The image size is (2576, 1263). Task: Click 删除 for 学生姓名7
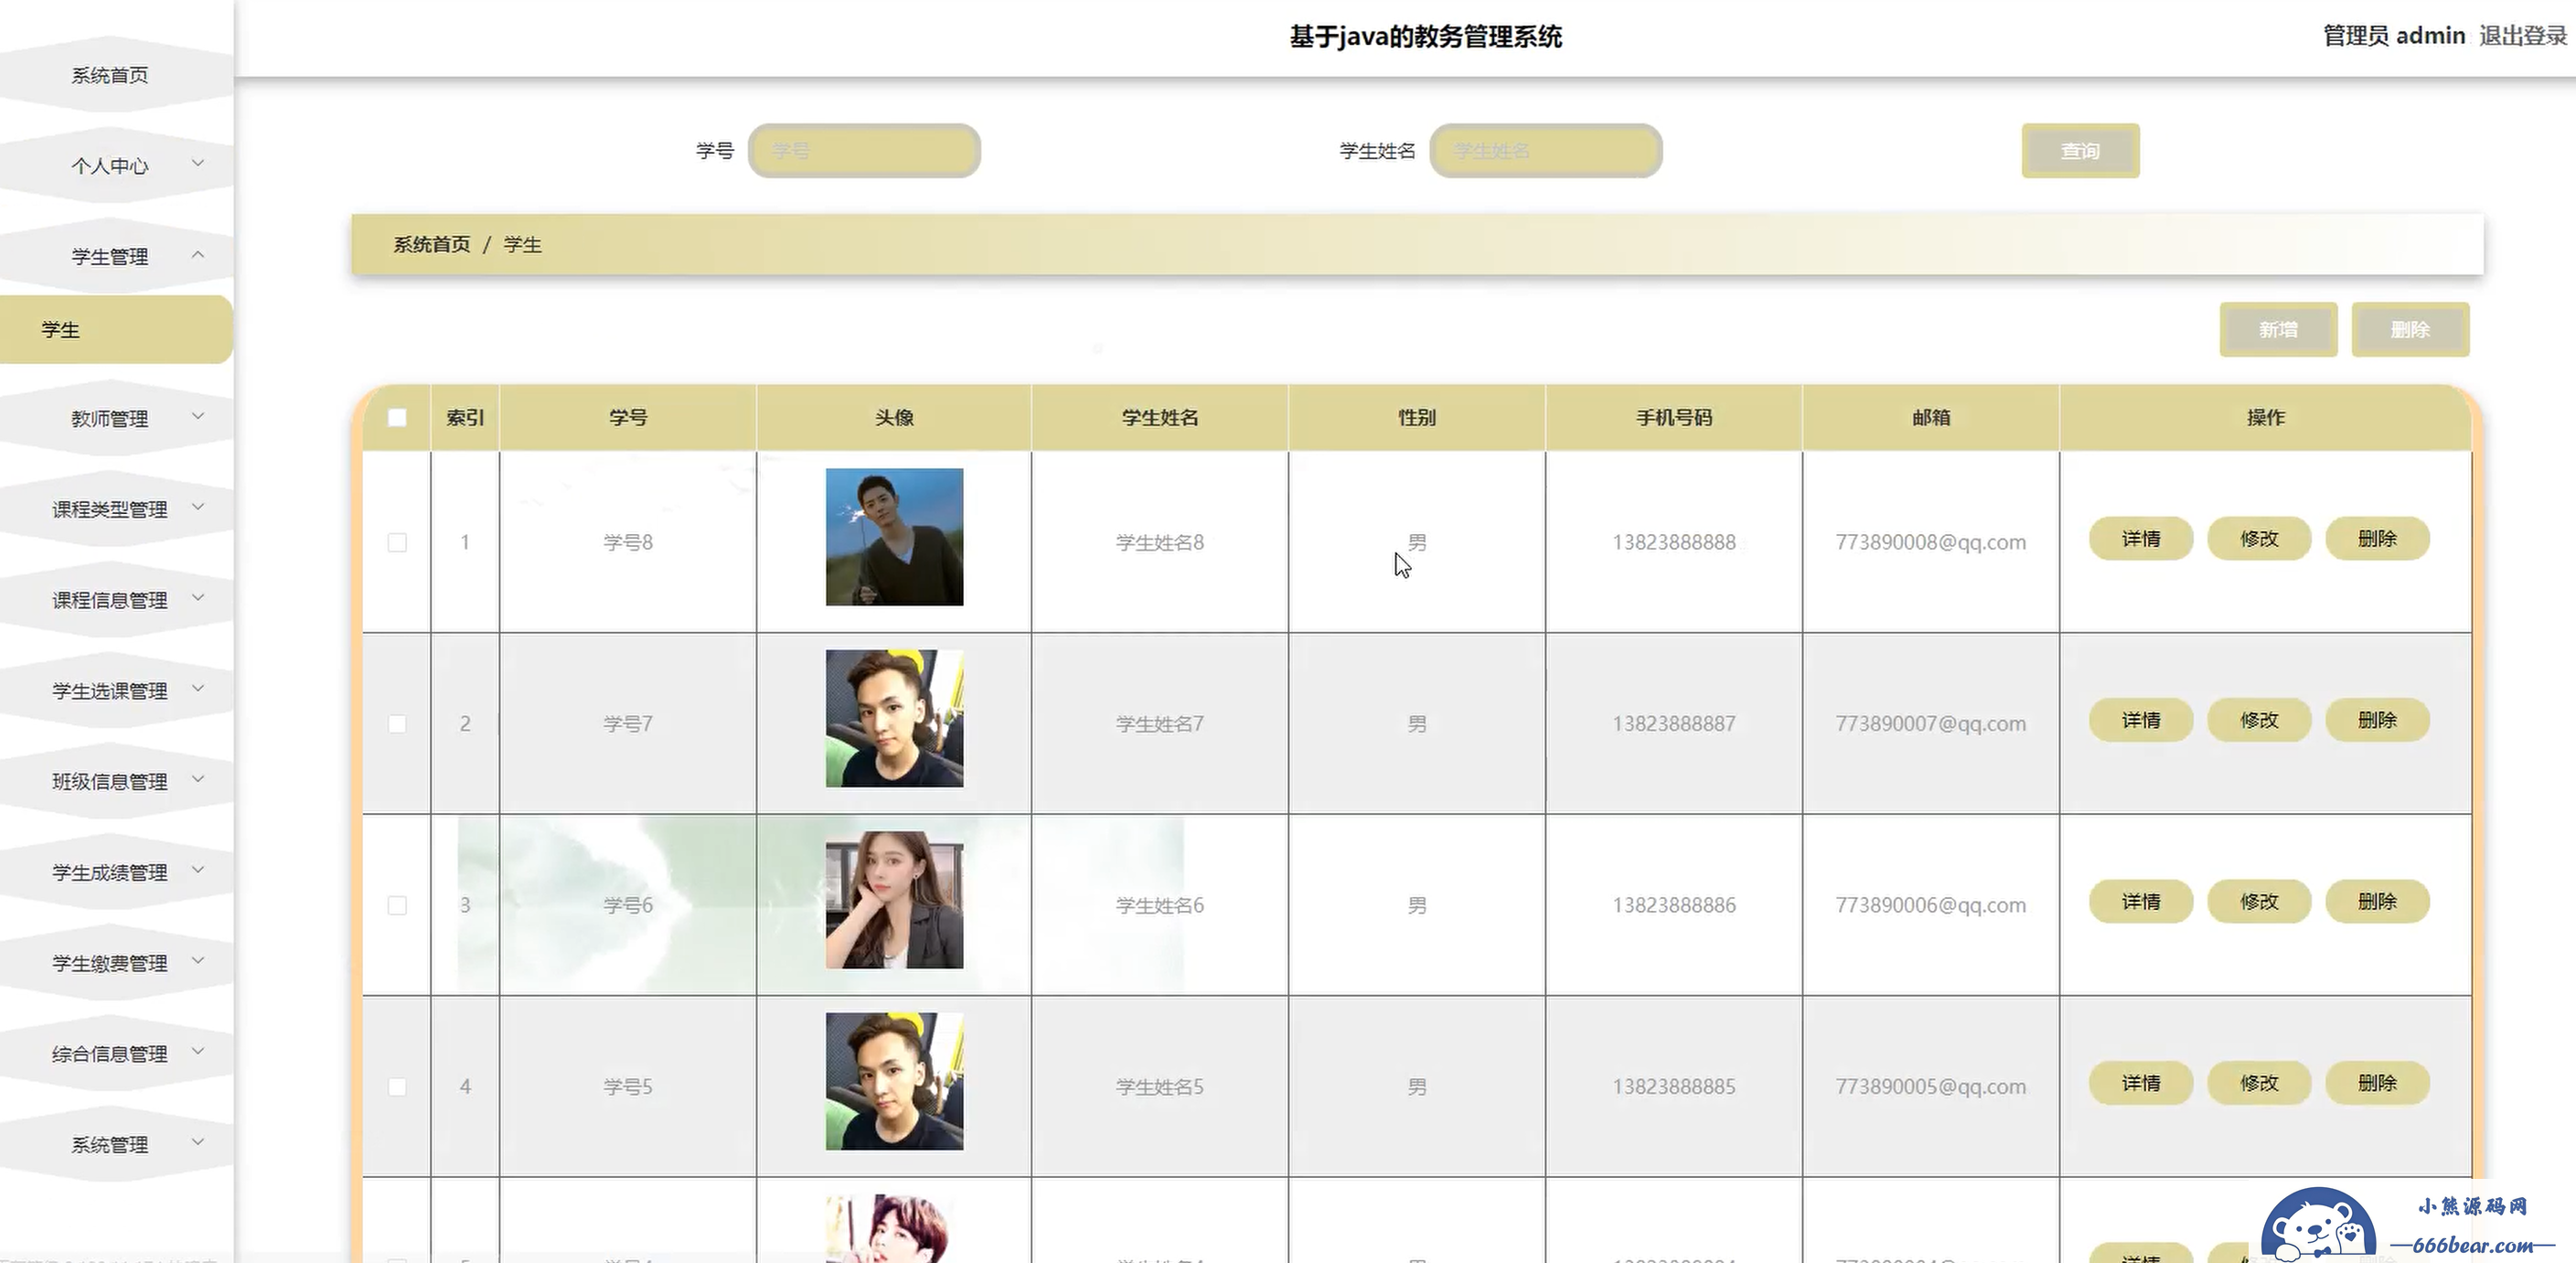[x=2377, y=720]
